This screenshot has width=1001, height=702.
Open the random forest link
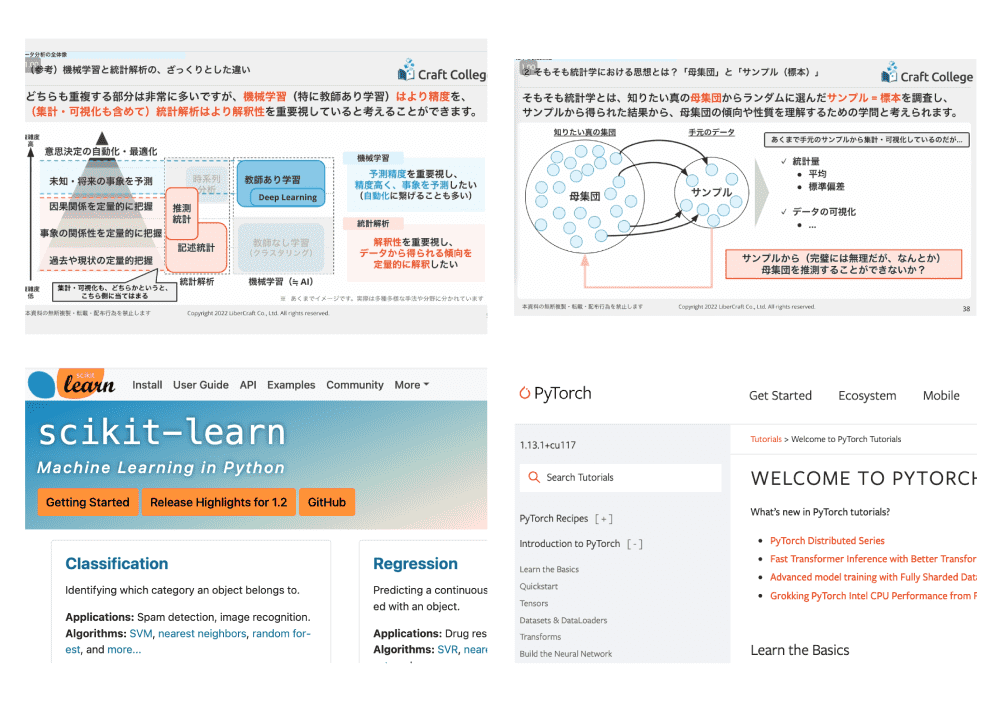pos(281,633)
